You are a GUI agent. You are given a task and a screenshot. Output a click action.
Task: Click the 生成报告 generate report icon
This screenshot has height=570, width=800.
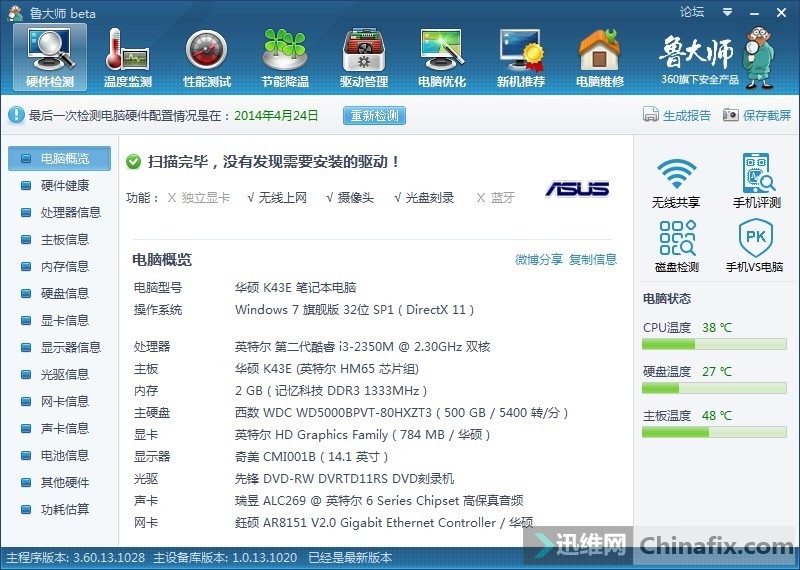point(651,114)
